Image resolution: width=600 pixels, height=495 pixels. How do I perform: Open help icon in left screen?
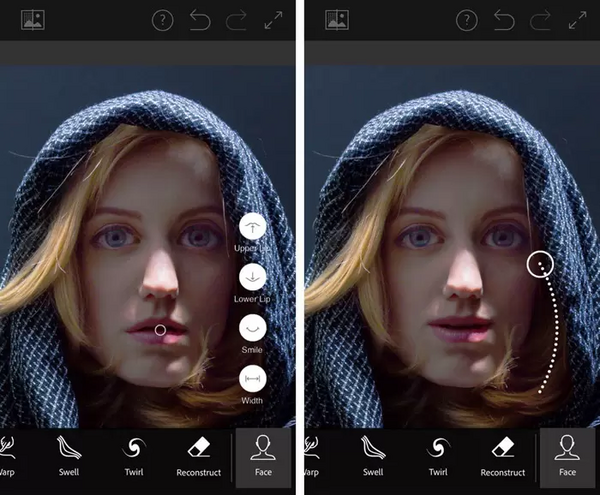tap(163, 20)
